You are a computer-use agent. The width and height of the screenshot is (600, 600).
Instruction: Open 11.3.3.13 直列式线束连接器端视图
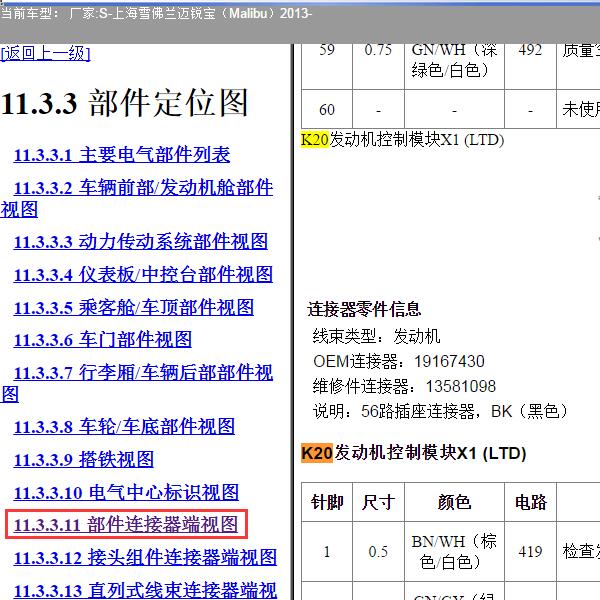point(145,590)
